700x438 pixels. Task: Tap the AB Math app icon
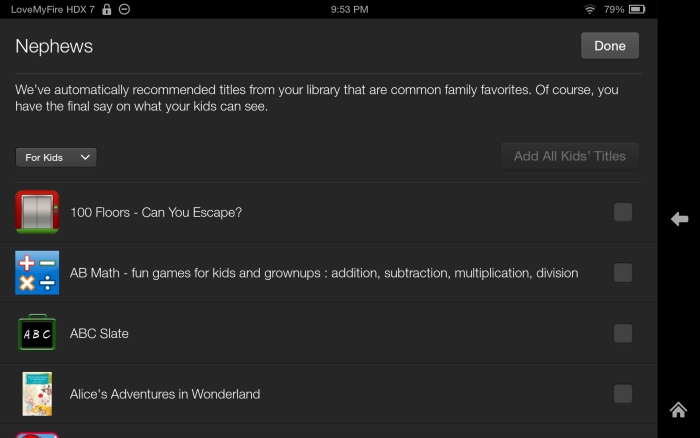click(x=37, y=272)
